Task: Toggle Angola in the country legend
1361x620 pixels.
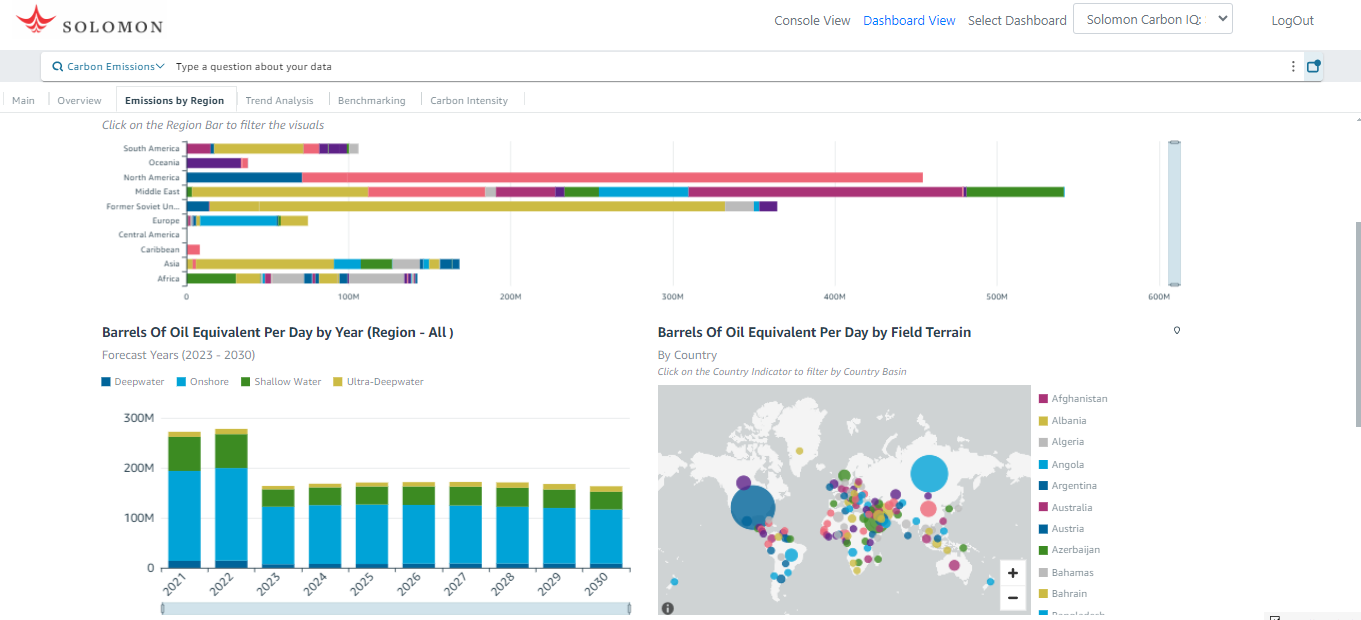Action: [1061, 465]
